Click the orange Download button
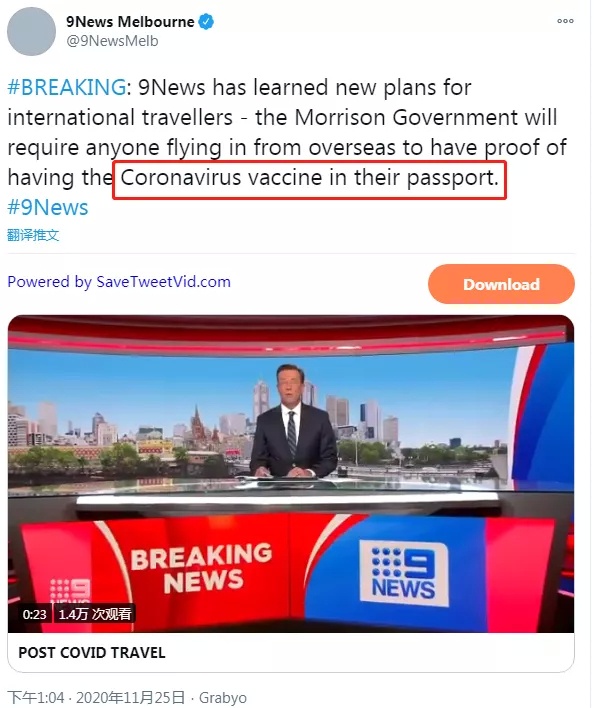The width and height of the screenshot is (594, 708). coord(501,284)
